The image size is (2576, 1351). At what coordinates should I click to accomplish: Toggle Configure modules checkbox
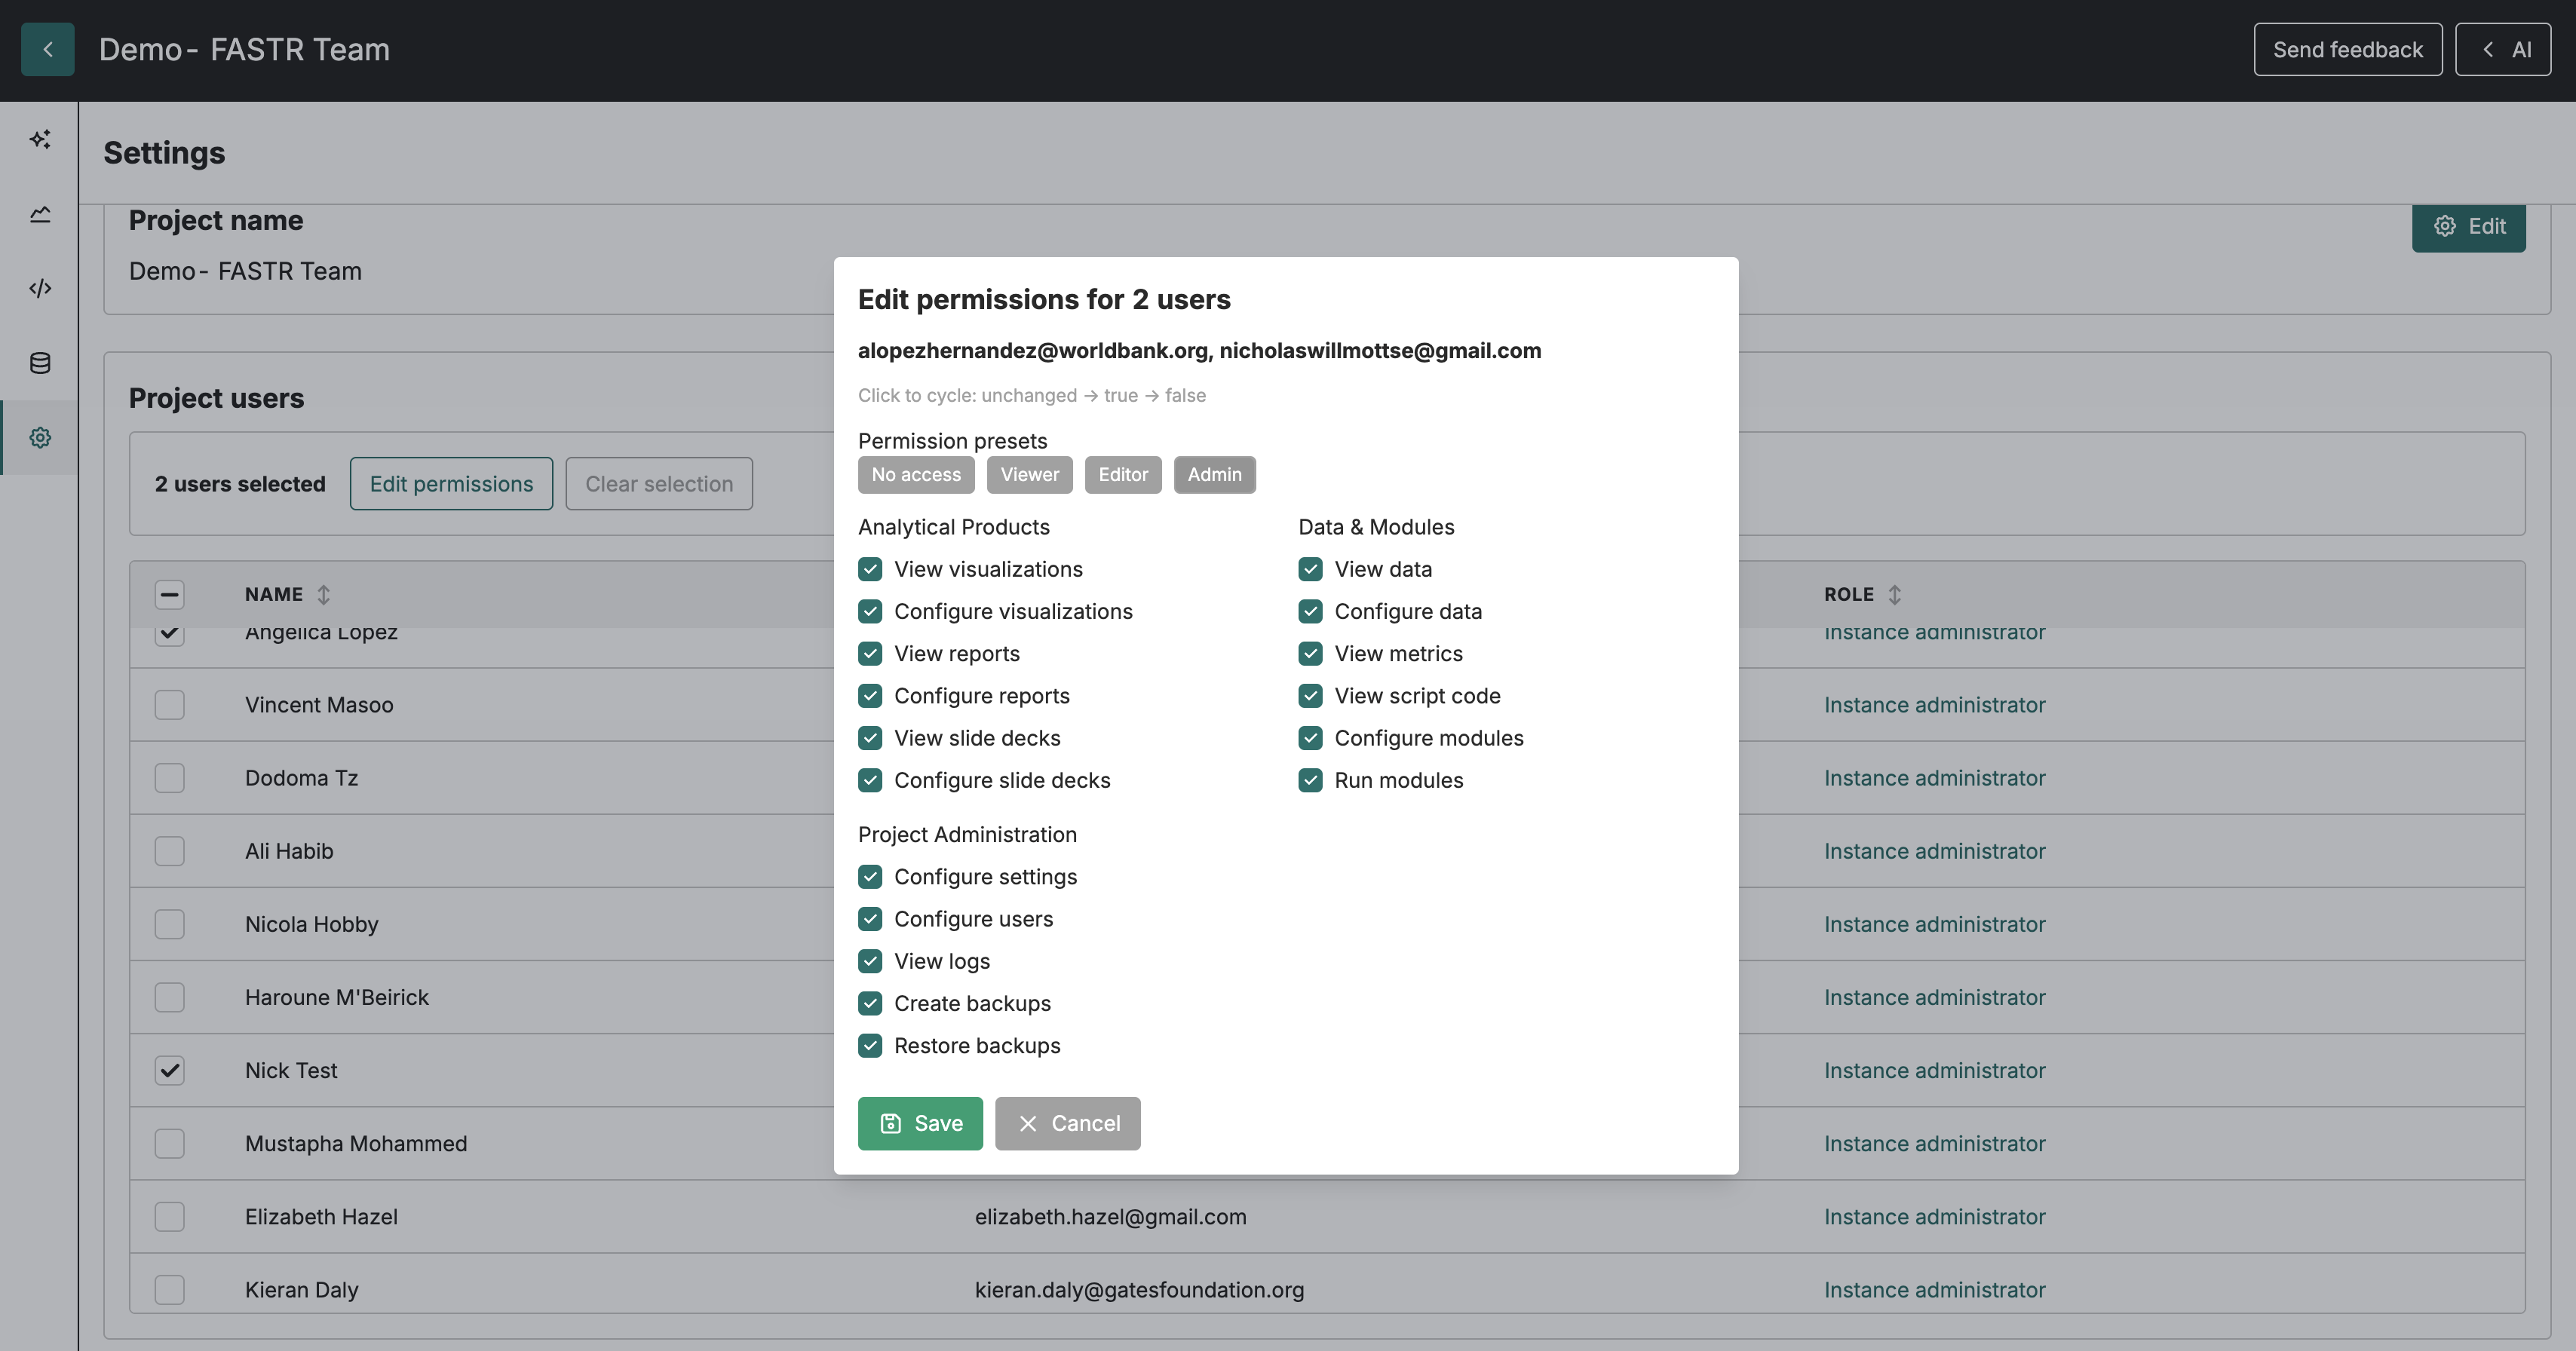1310,738
